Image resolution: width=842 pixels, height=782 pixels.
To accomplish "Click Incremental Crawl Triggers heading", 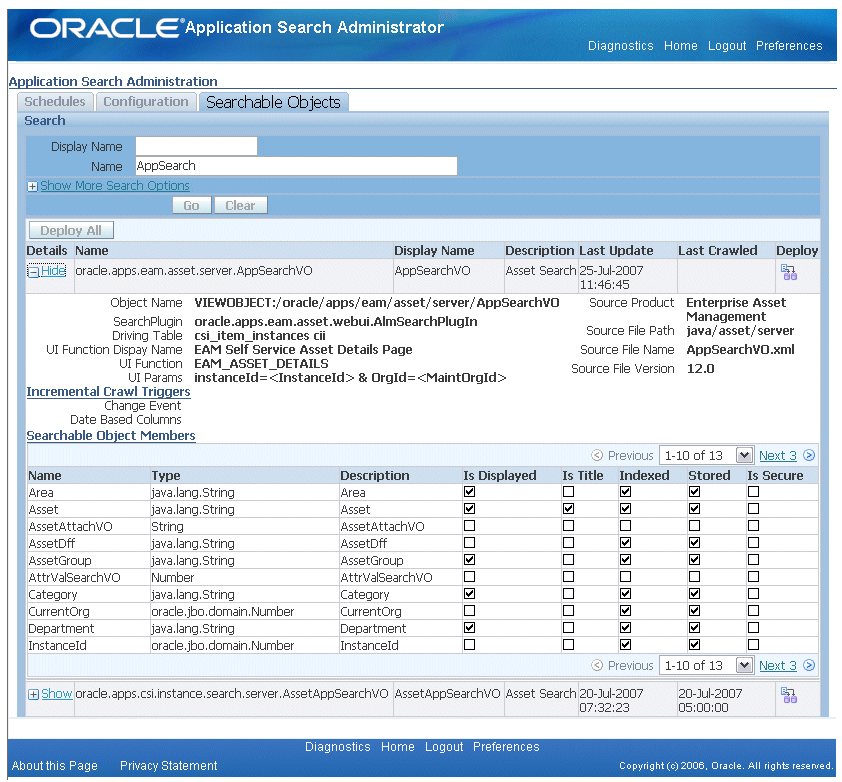I will click(108, 392).
